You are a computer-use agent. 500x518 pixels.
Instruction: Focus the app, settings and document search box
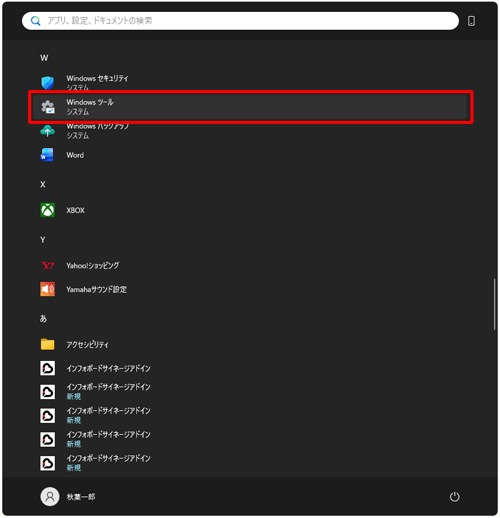click(240, 21)
